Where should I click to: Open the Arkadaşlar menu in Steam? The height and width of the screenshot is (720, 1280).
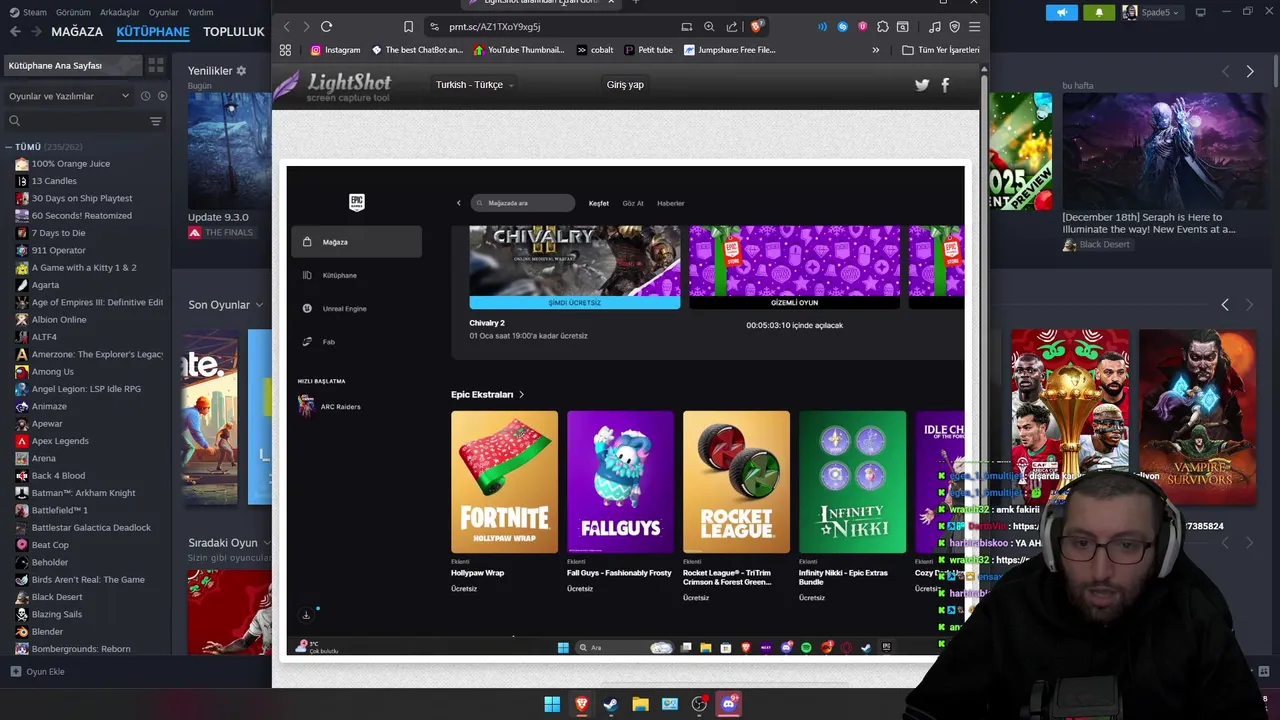[119, 12]
